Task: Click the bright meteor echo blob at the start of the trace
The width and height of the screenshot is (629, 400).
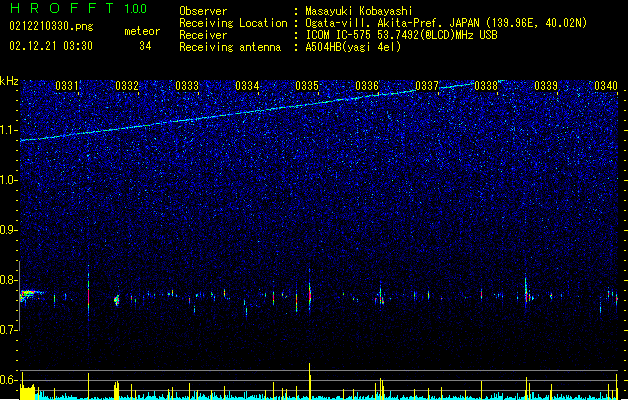Action: coord(29,296)
